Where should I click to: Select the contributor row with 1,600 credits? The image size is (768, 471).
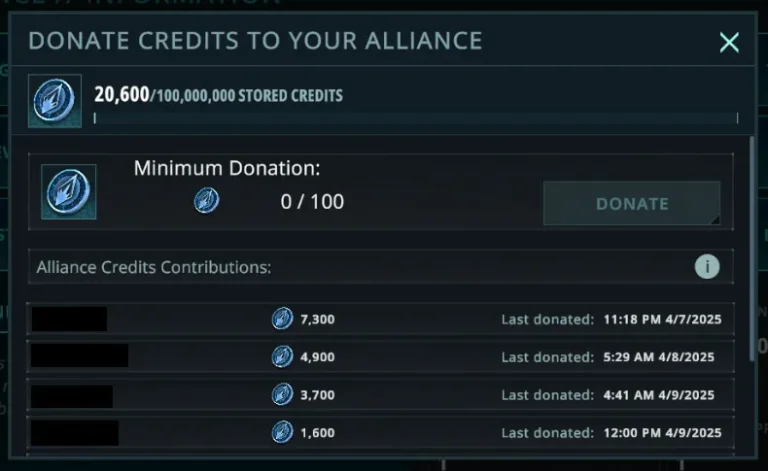(x=380, y=433)
